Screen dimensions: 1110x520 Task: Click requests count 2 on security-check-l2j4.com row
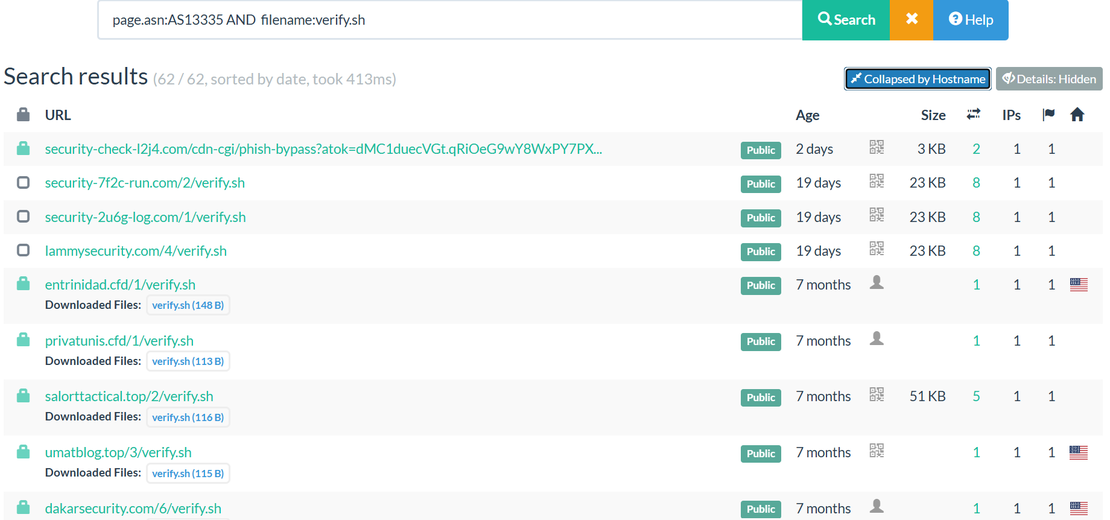(x=977, y=149)
